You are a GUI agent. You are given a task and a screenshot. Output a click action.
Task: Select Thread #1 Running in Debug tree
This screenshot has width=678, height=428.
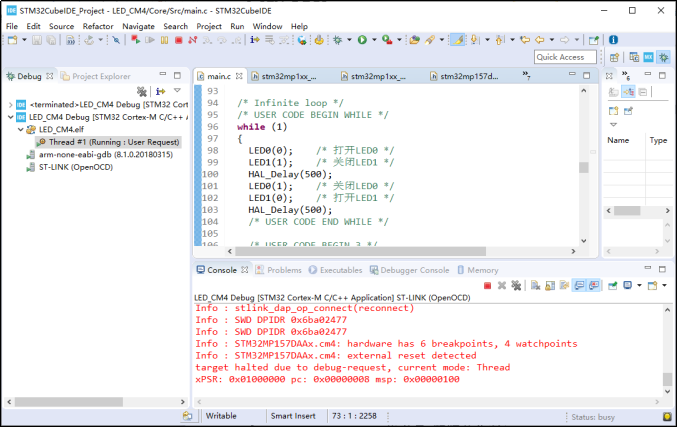click(x=109, y=142)
